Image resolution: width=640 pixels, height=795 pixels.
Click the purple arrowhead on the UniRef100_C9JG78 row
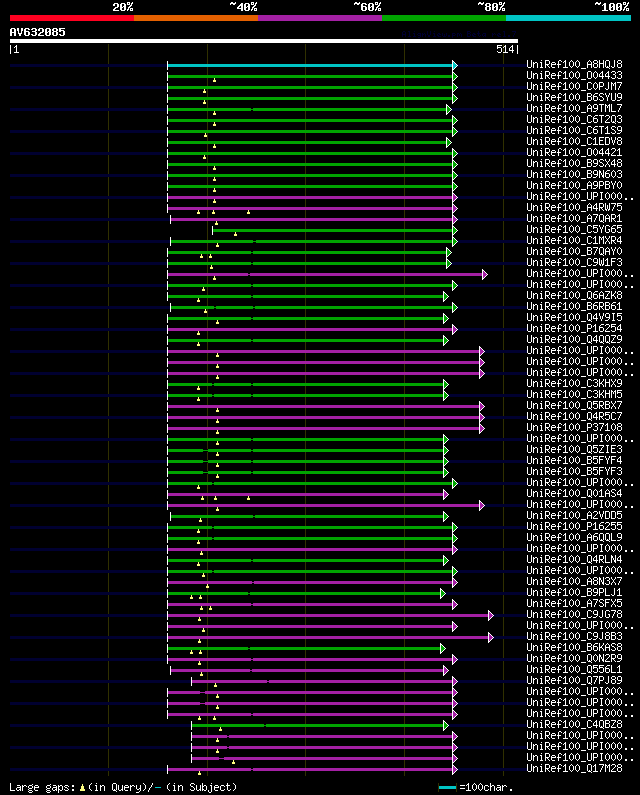tap(491, 616)
